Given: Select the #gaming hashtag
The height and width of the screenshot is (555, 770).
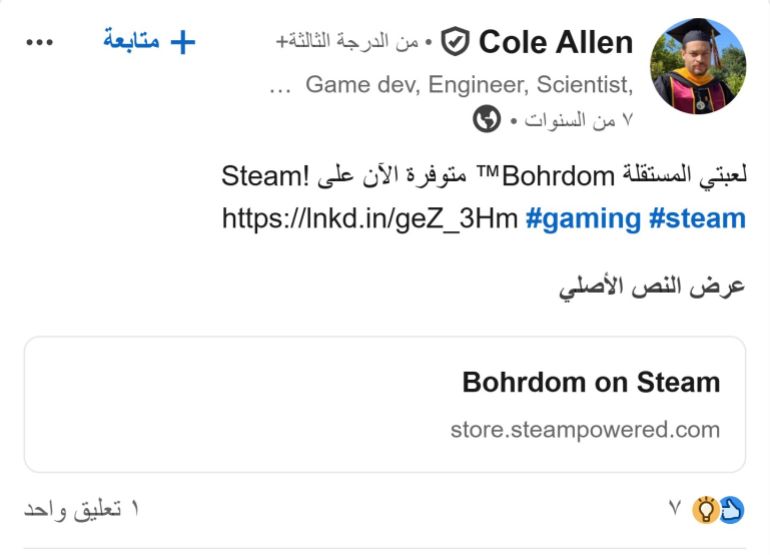Looking at the screenshot, I should (583, 219).
